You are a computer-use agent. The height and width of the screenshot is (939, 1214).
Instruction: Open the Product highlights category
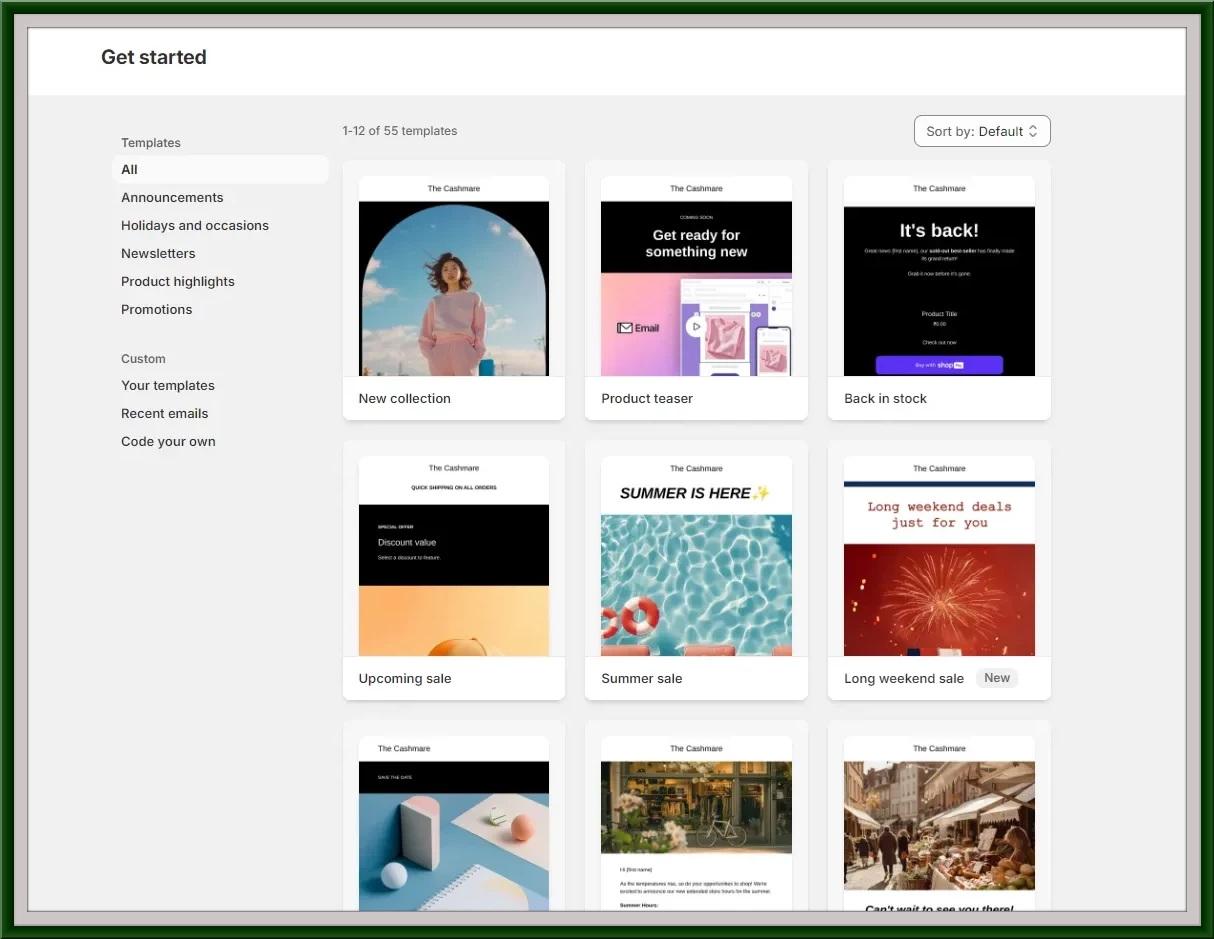pos(178,281)
